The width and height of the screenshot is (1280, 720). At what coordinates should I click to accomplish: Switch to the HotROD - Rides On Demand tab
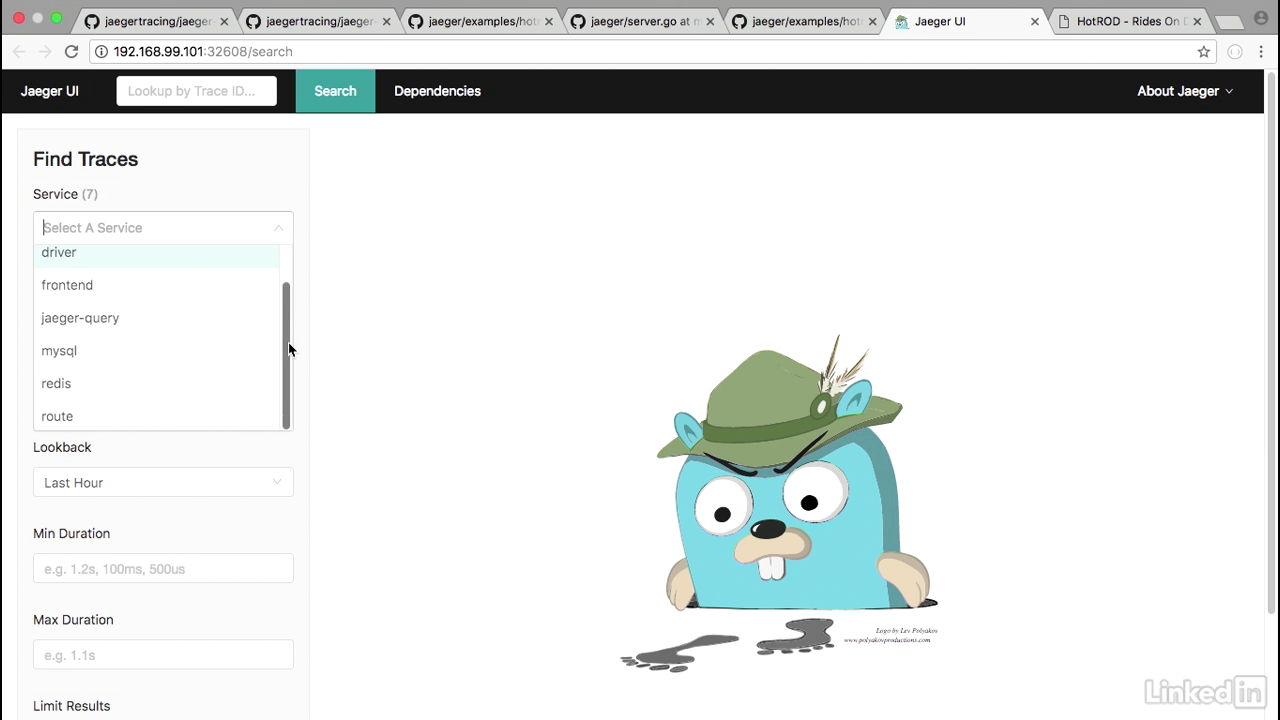tap(1128, 21)
